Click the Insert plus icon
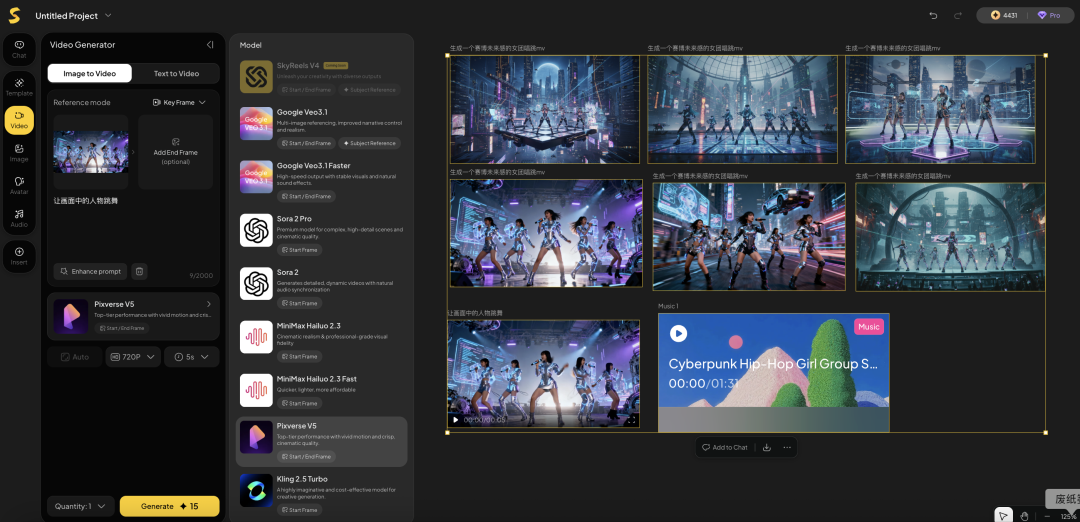Screen dimensions: 1080x522 click(19, 253)
